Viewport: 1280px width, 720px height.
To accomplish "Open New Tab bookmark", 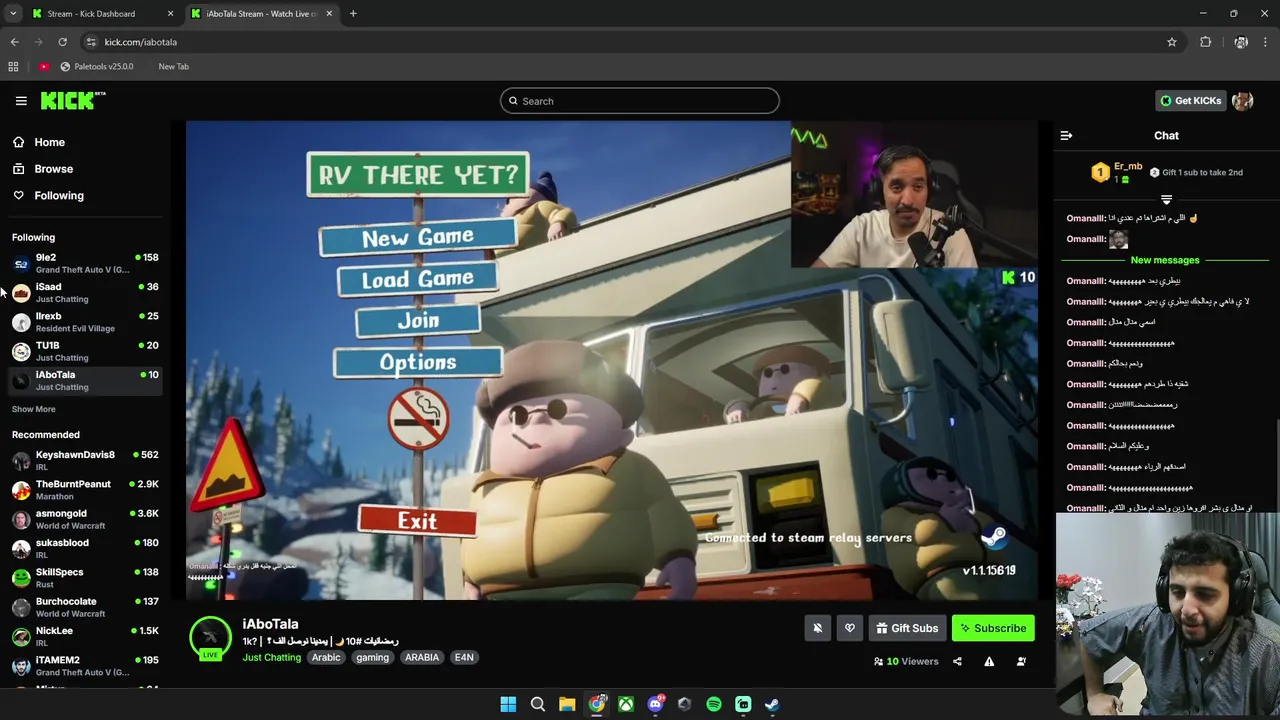I will point(173,66).
